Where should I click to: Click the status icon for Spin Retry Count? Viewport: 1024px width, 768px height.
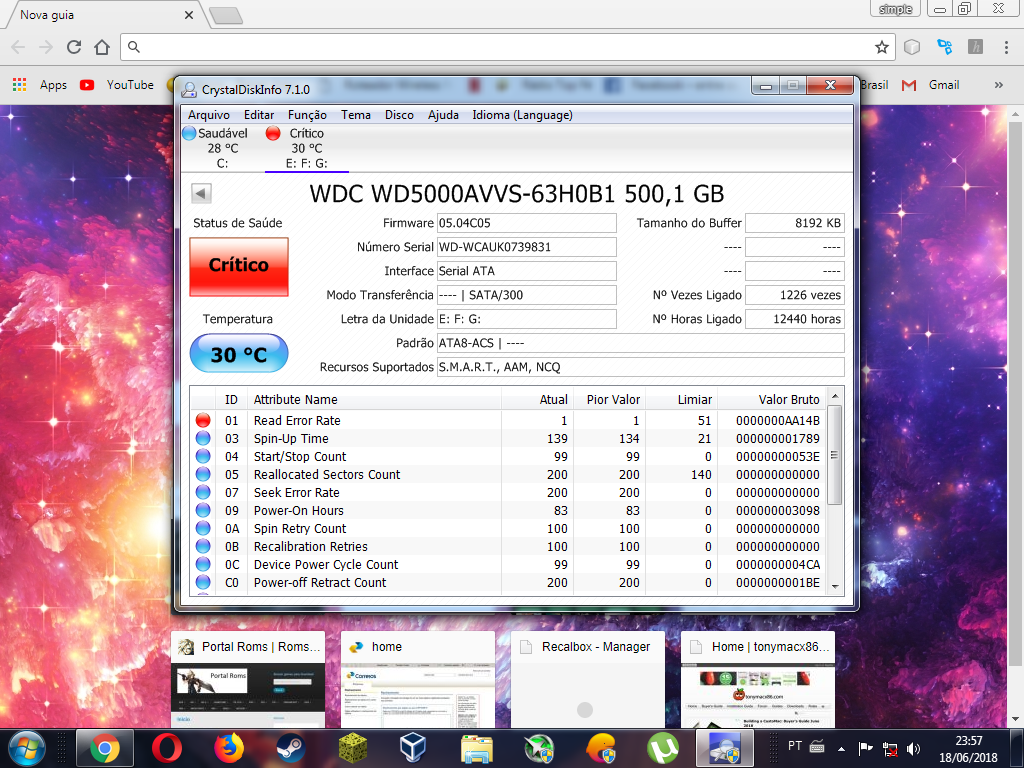203,528
